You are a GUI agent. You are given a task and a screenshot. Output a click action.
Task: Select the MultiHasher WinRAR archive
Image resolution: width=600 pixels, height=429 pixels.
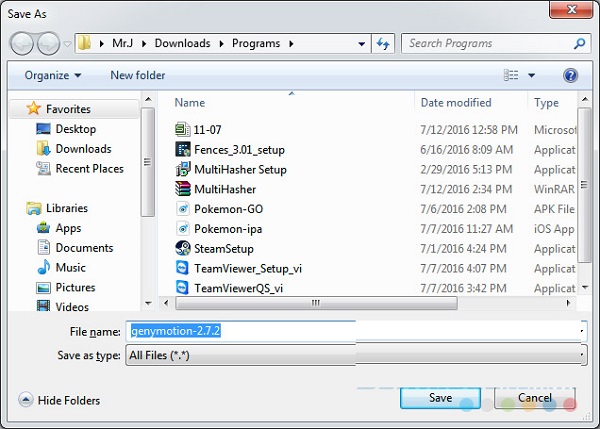click(225, 189)
